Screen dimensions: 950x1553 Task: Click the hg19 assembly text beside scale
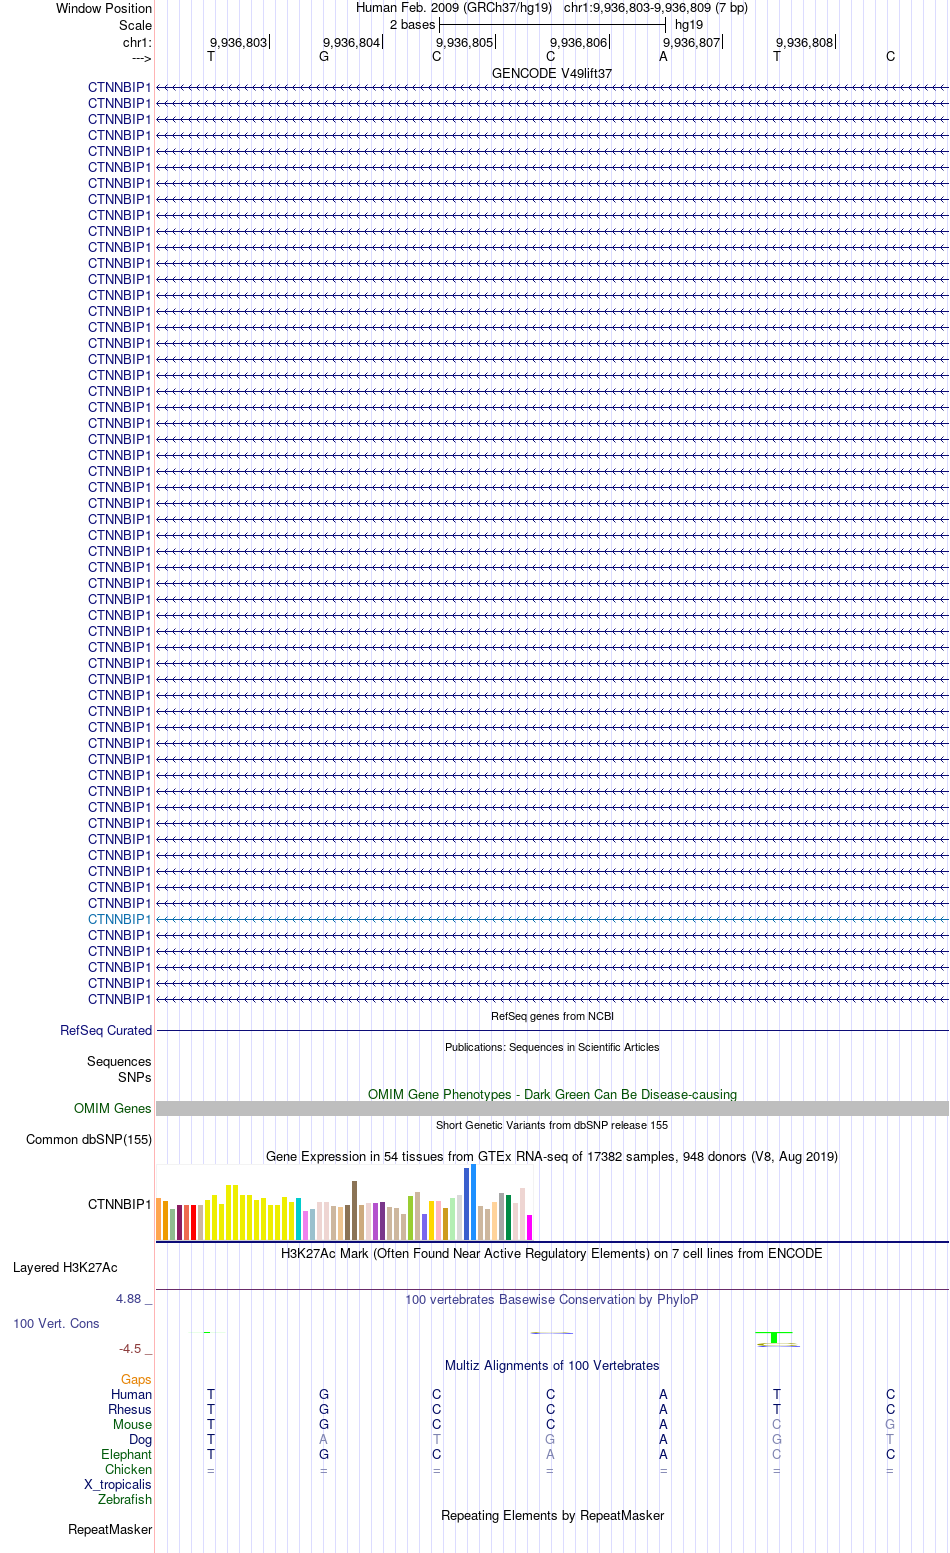[689, 24]
